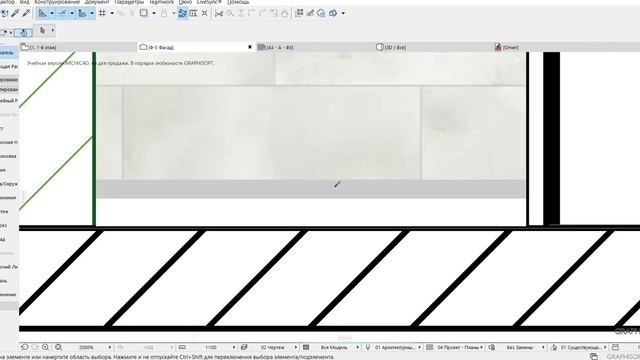
Task: Click the model view options icon before 04 Проект
Action: (429, 347)
